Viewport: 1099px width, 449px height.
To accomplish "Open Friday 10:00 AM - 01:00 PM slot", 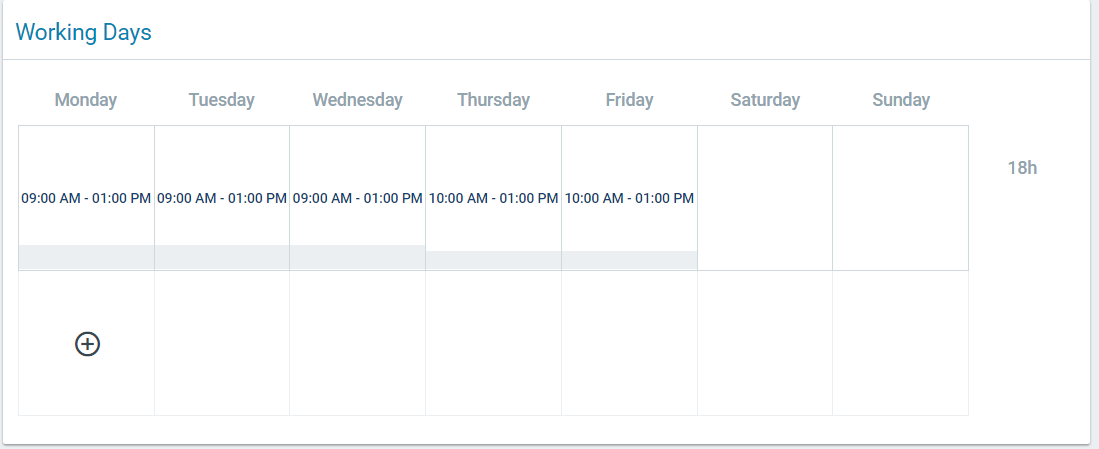I will point(629,198).
